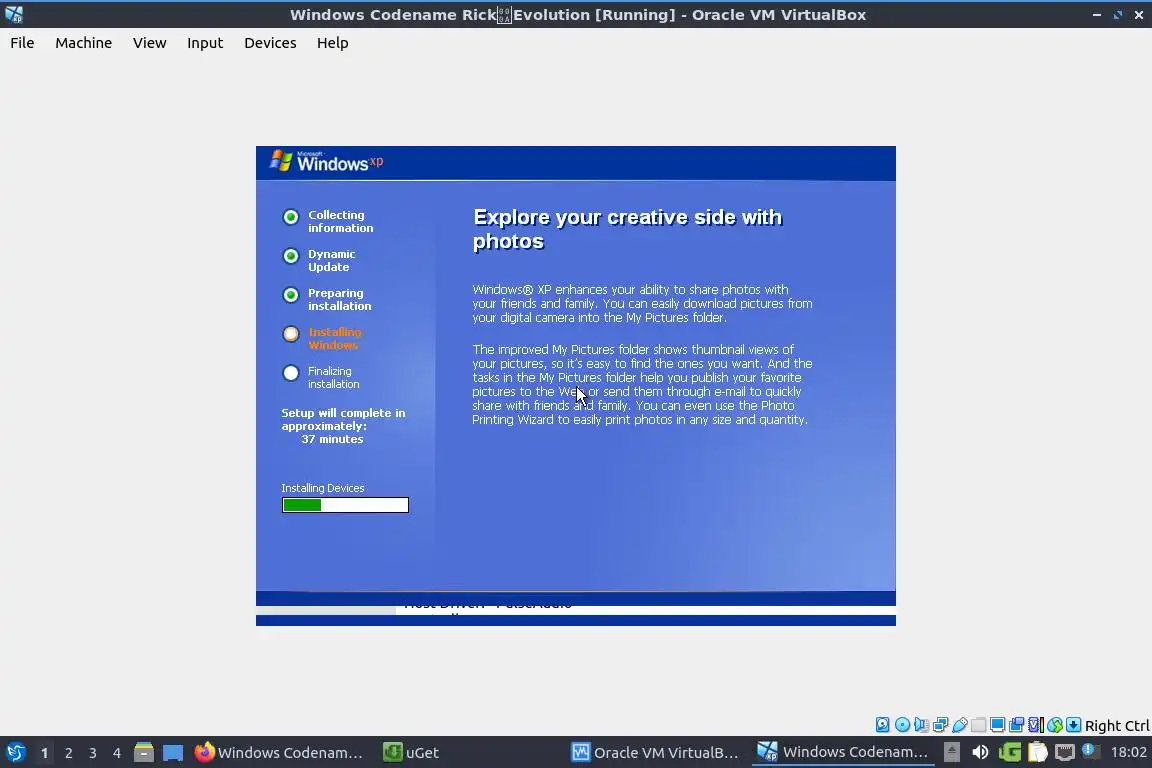Click the network adapters status icon
This screenshot has height=768, width=1152.
(x=940, y=725)
